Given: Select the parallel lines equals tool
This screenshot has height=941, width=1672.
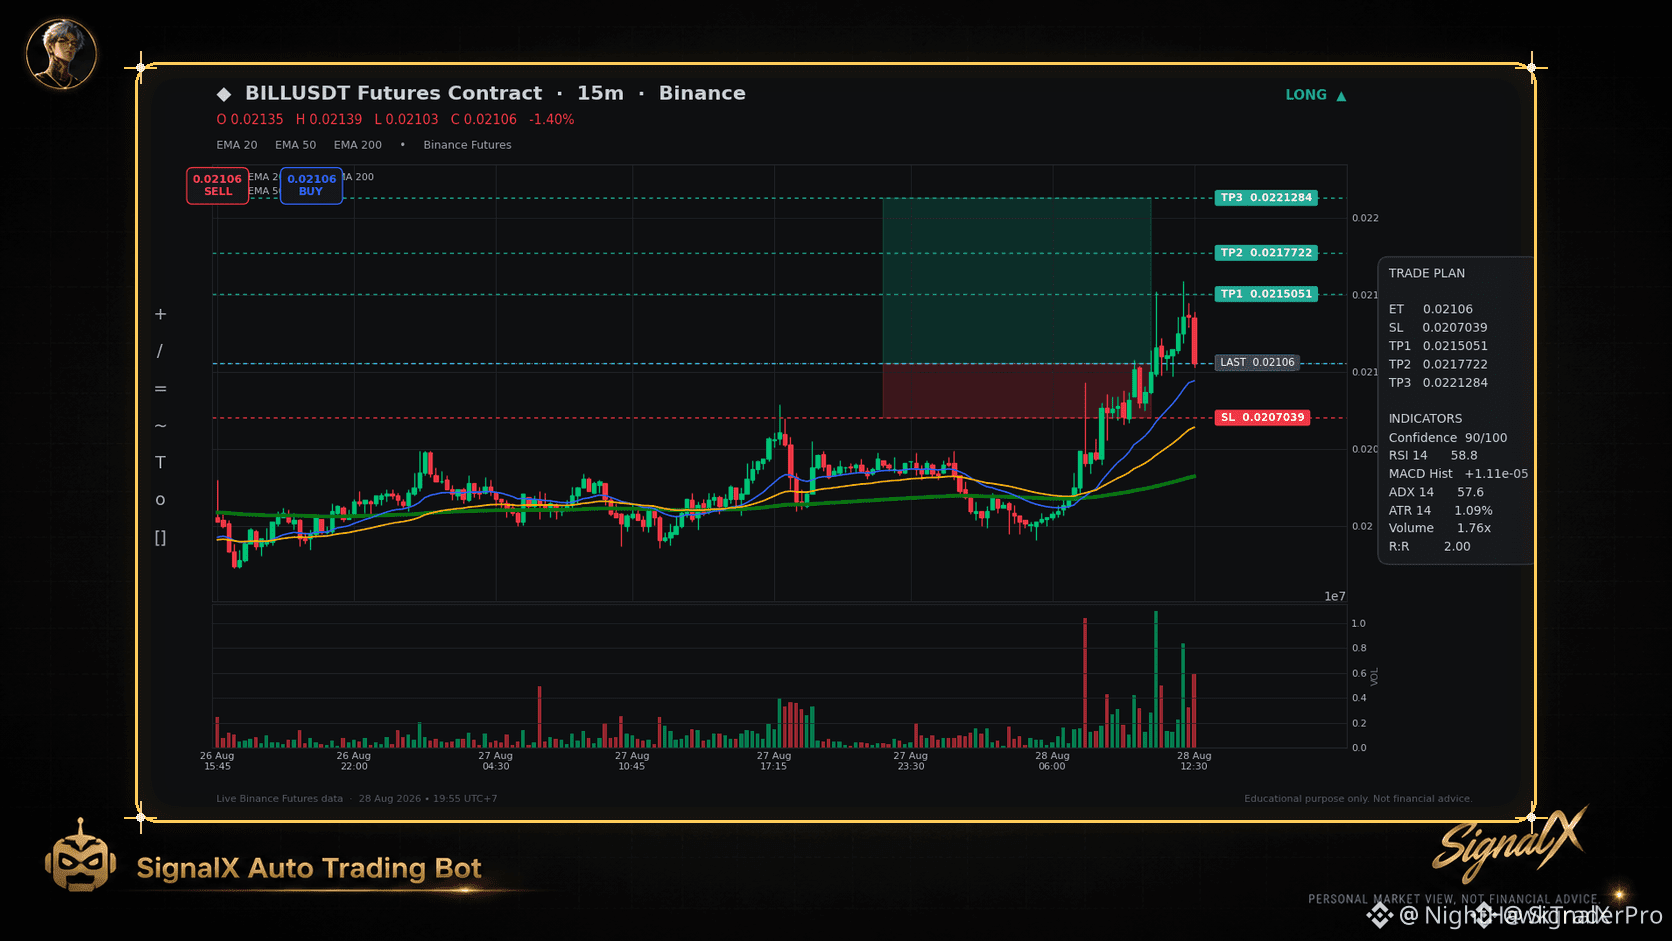Looking at the screenshot, I should pos(160,389).
